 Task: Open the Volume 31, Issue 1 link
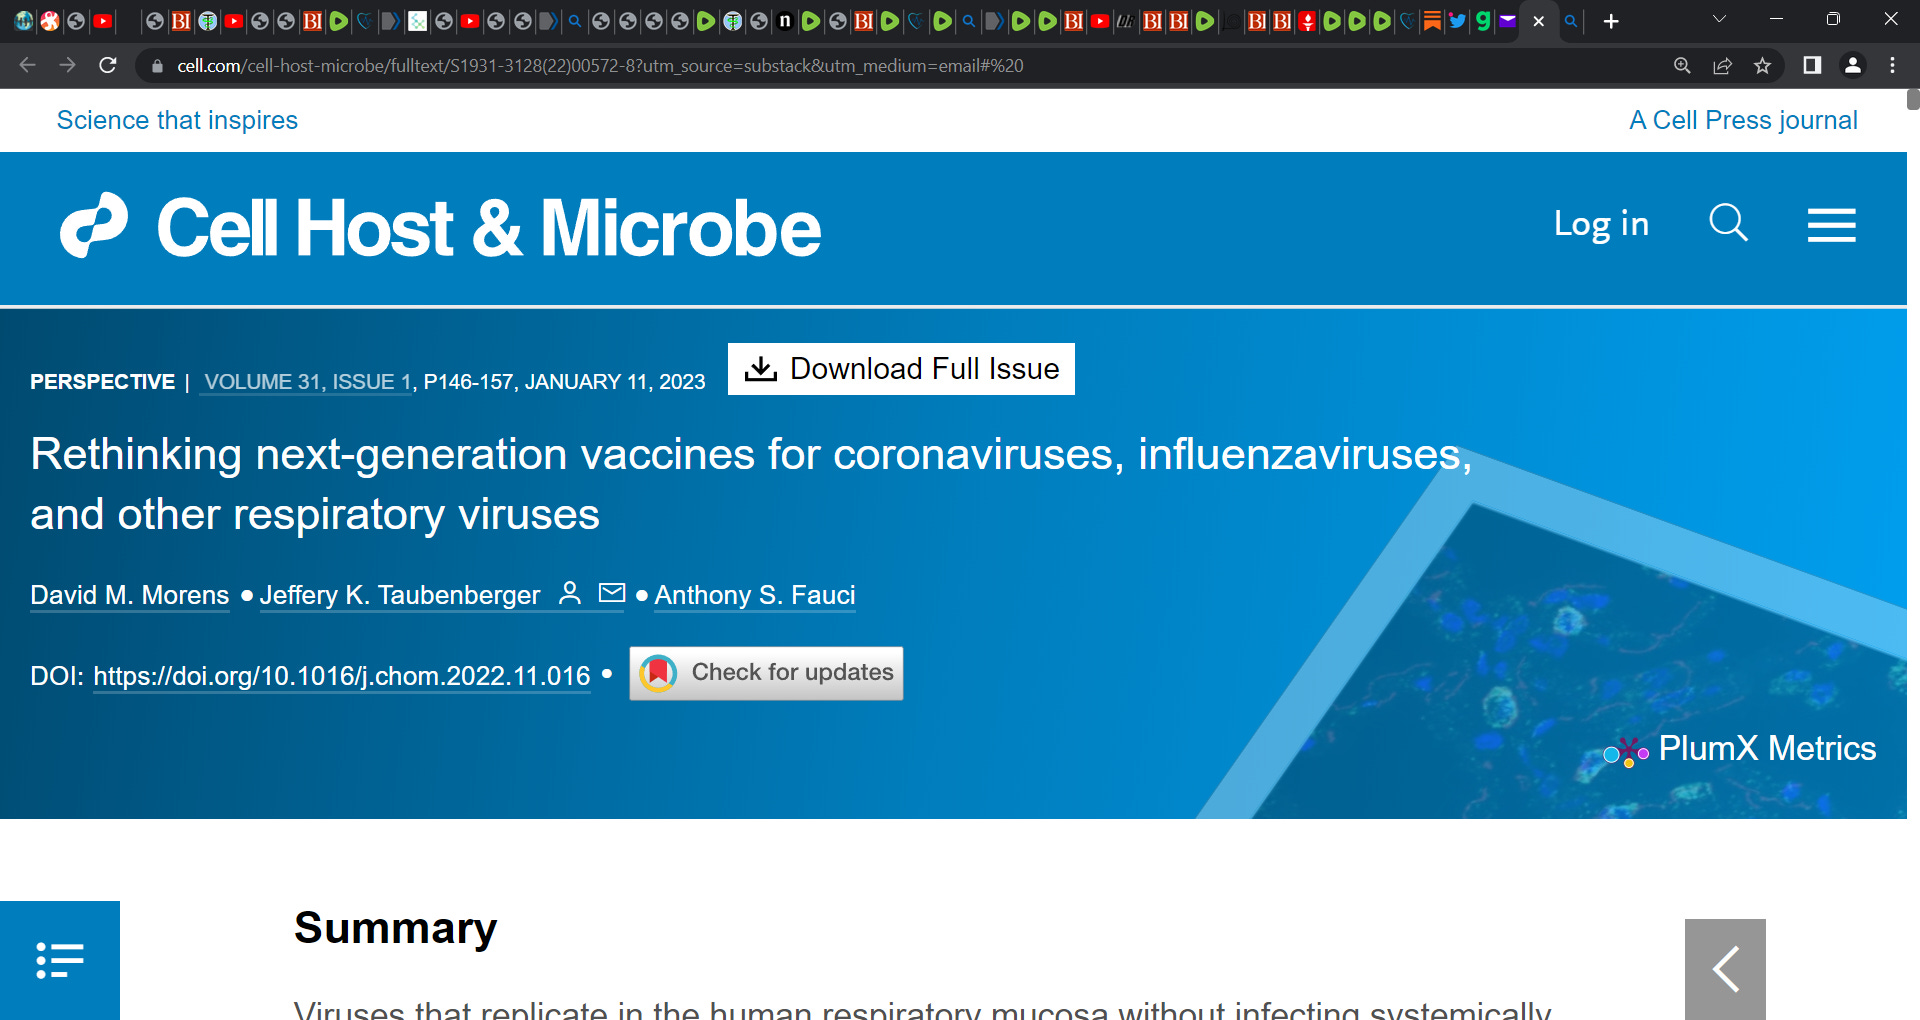pos(307,382)
